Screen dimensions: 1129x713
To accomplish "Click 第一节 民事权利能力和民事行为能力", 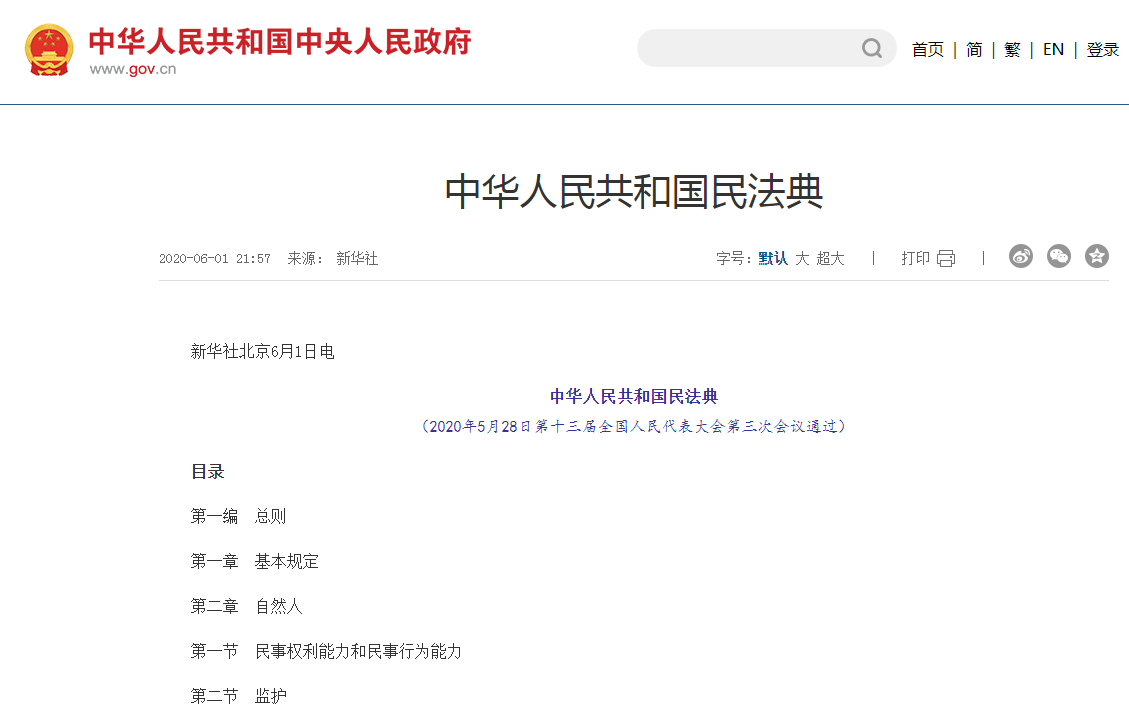I will pos(325,651).
